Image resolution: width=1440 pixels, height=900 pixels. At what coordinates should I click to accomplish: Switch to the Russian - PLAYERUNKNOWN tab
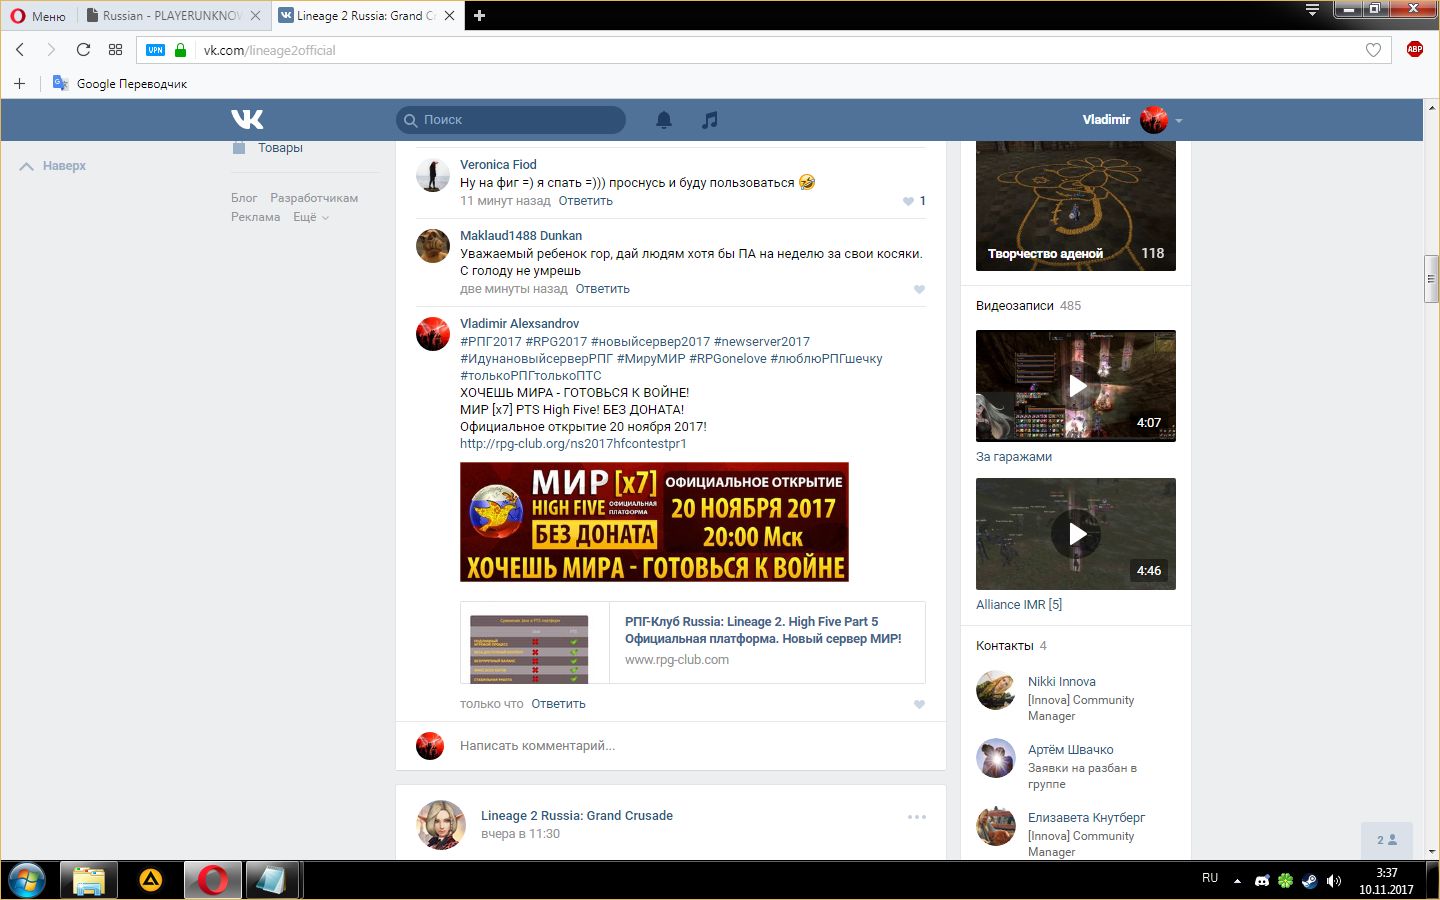point(172,16)
